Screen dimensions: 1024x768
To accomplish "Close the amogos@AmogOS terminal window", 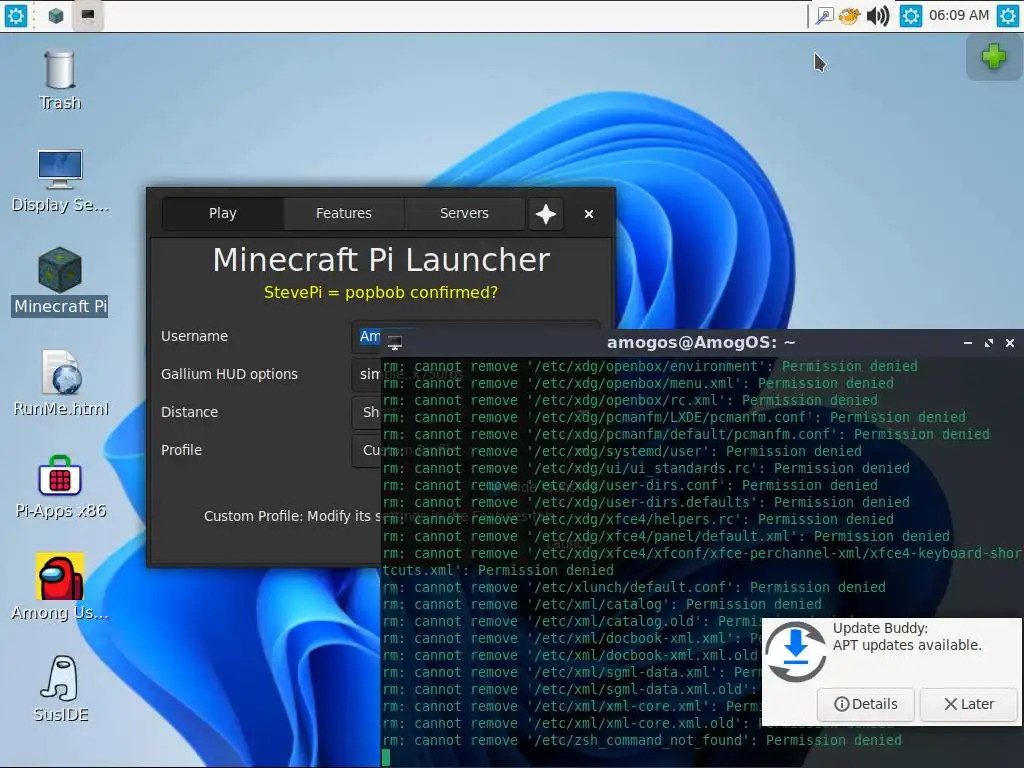I will (x=1010, y=343).
